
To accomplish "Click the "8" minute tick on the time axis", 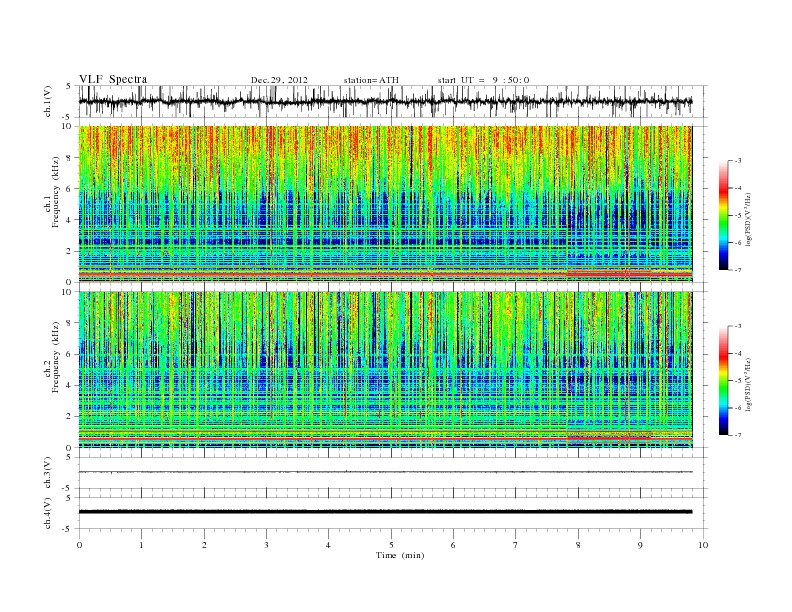I will [578, 545].
